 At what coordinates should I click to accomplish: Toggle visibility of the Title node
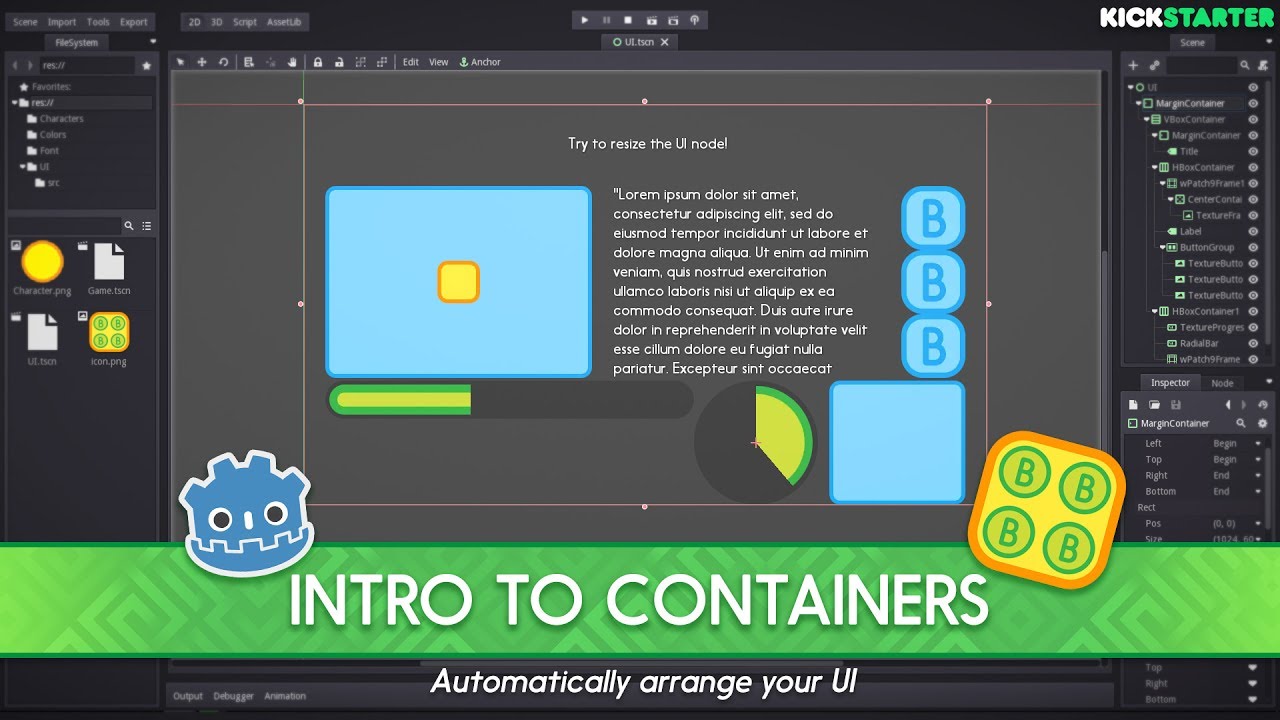click(x=1253, y=151)
